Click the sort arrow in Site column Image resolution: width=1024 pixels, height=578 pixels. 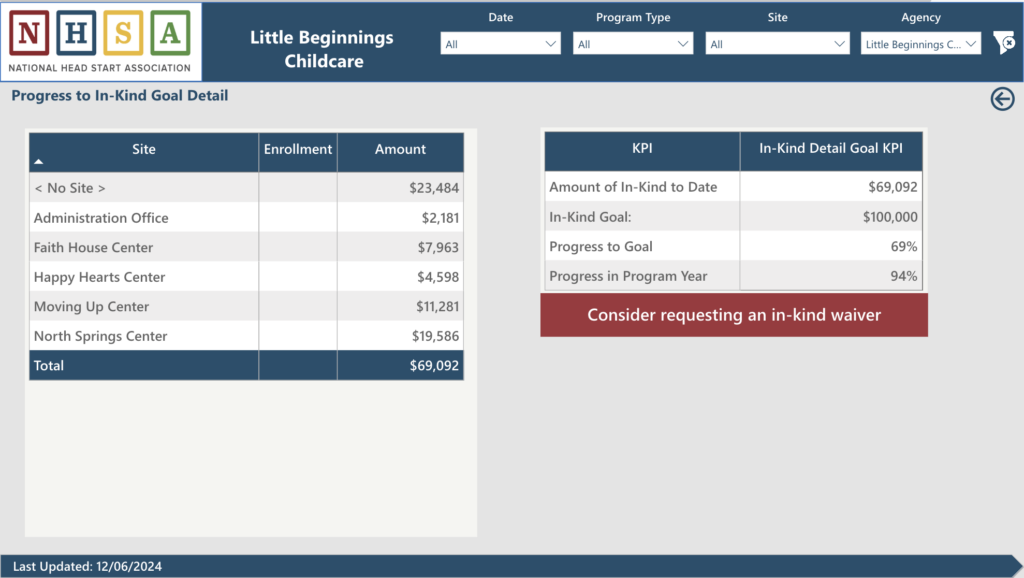pyautogui.click(x=39, y=161)
